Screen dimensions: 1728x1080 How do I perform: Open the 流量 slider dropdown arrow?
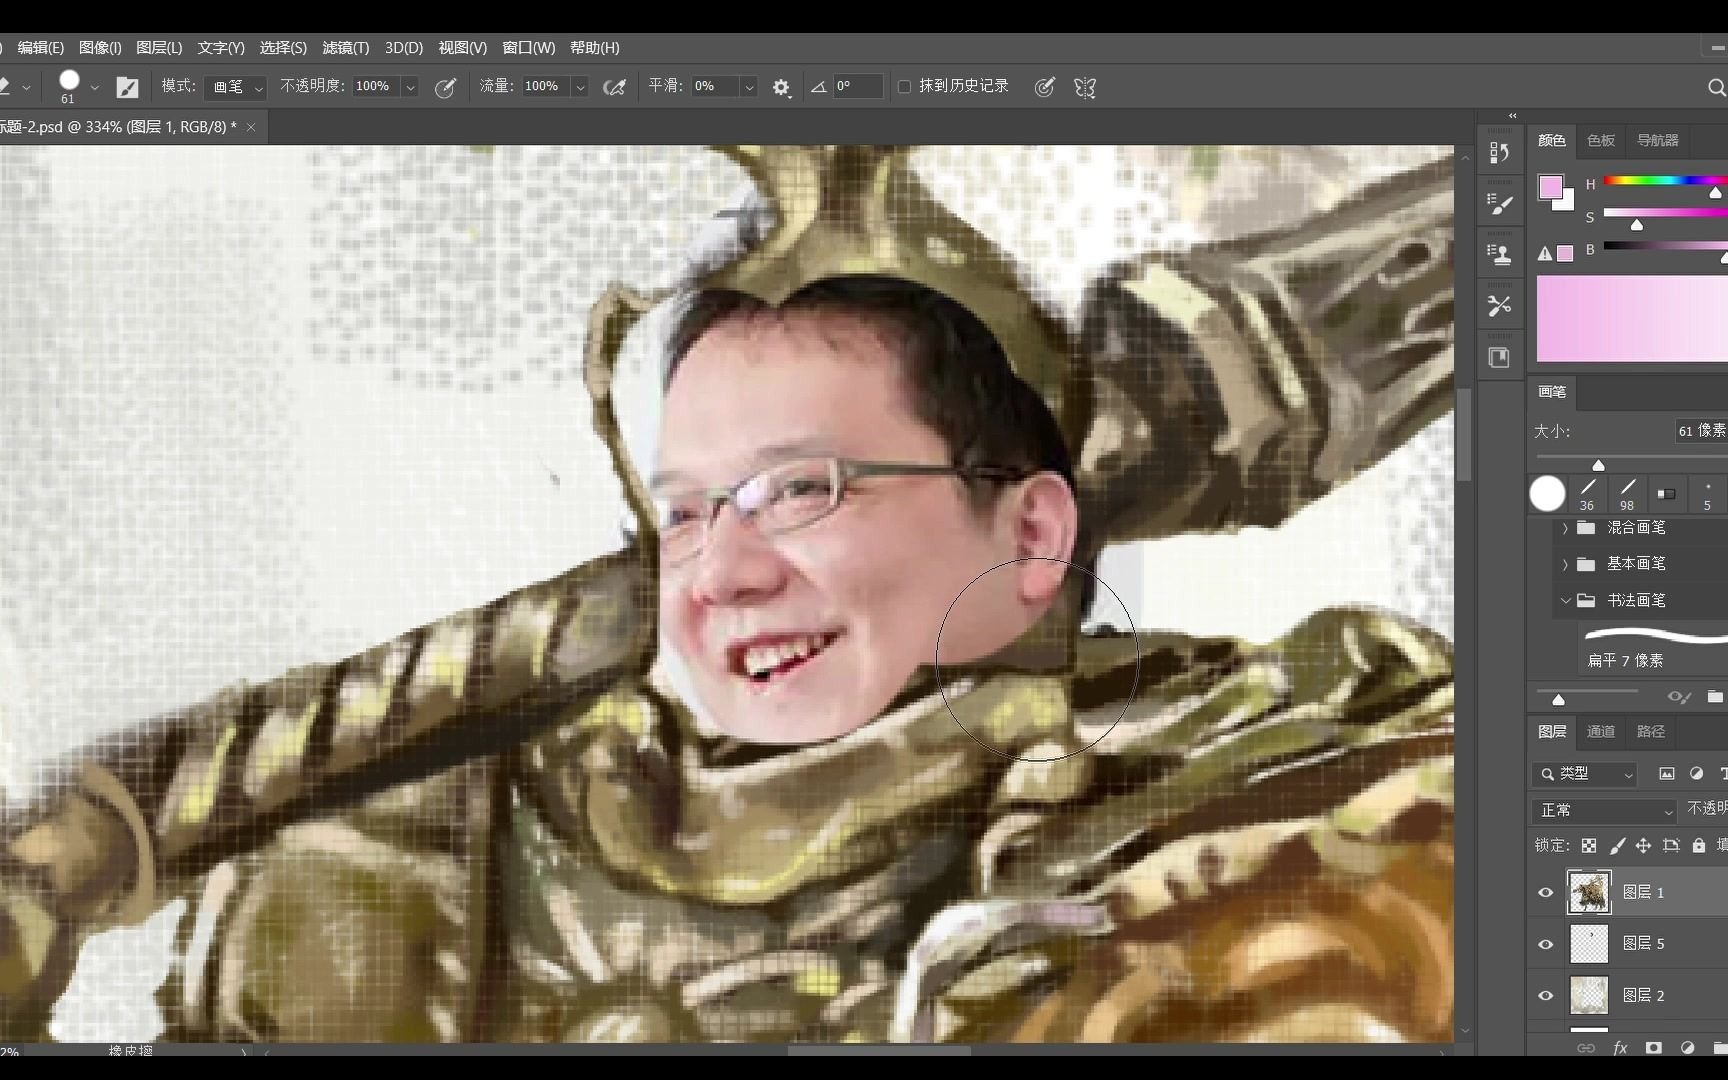click(580, 87)
